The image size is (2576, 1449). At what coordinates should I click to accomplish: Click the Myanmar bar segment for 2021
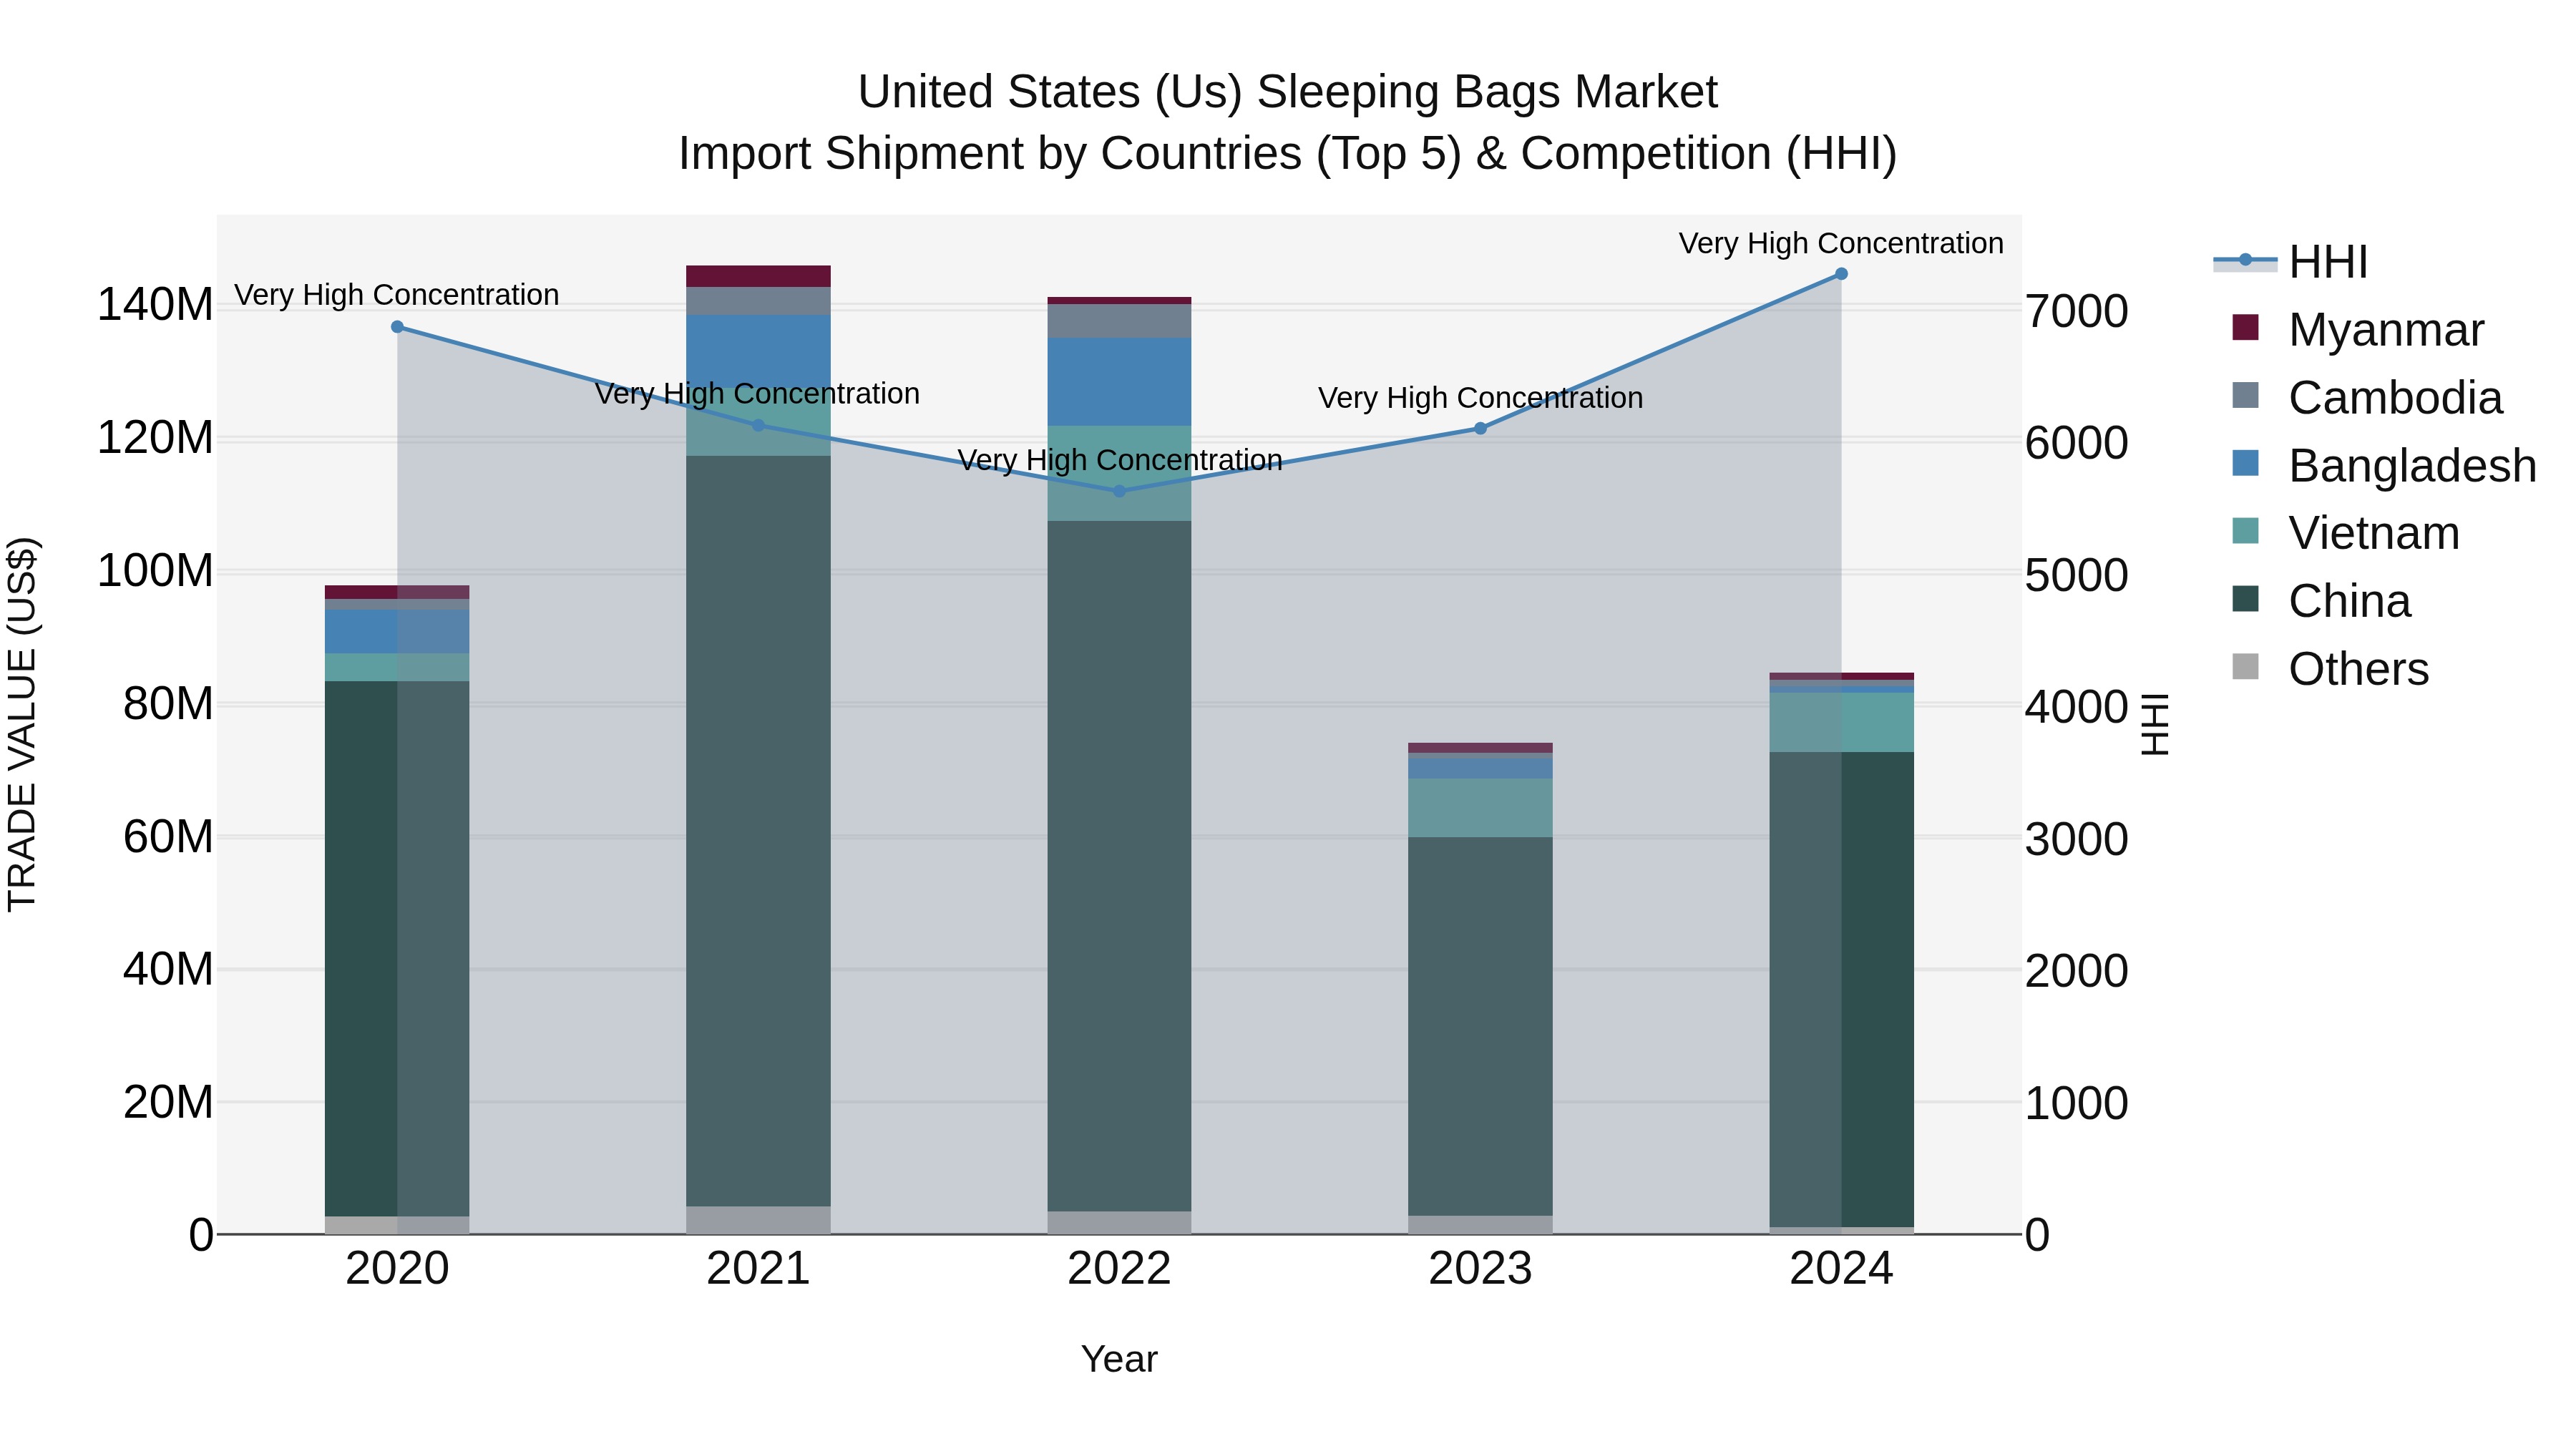[758, 276]
